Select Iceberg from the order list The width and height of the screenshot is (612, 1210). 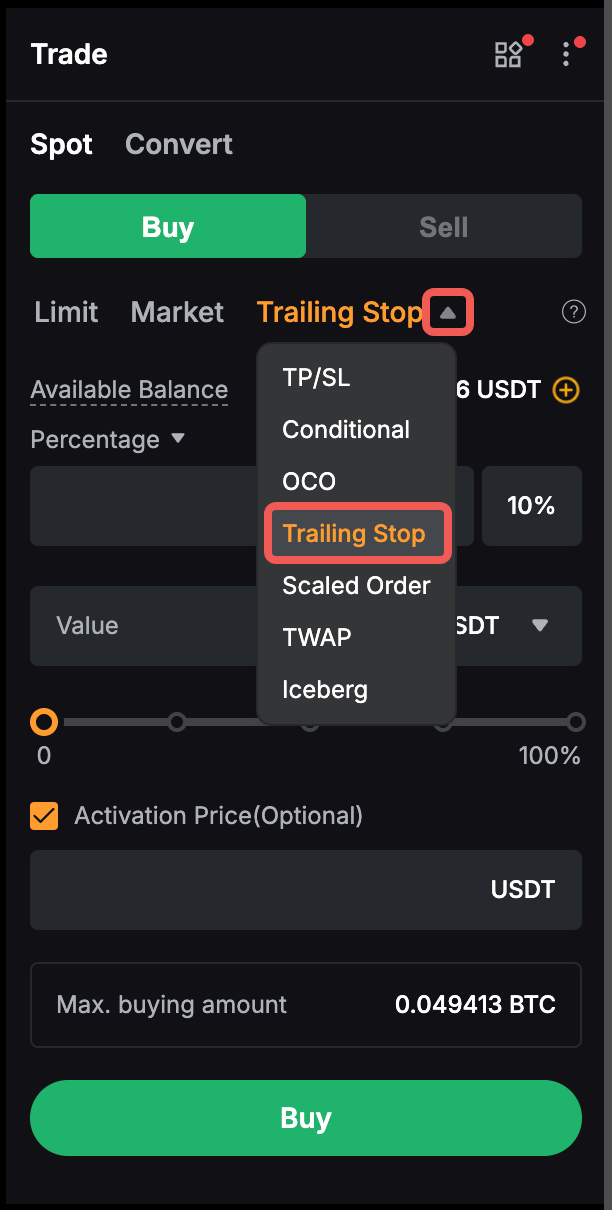click(325, 690)
